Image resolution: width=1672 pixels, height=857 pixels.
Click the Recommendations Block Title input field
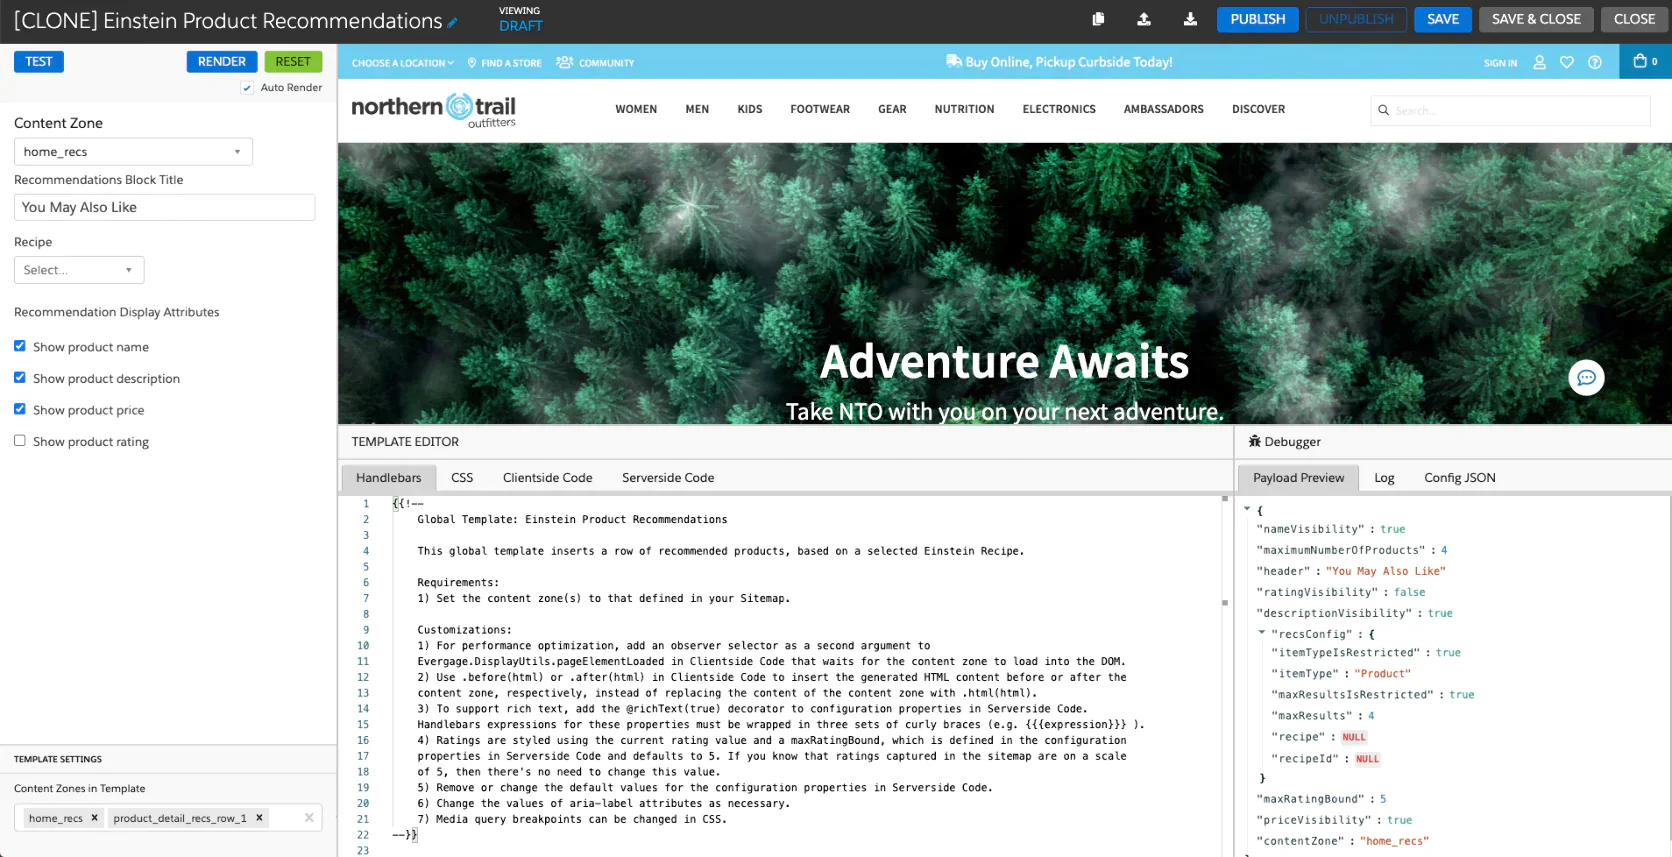click(165, 207)
